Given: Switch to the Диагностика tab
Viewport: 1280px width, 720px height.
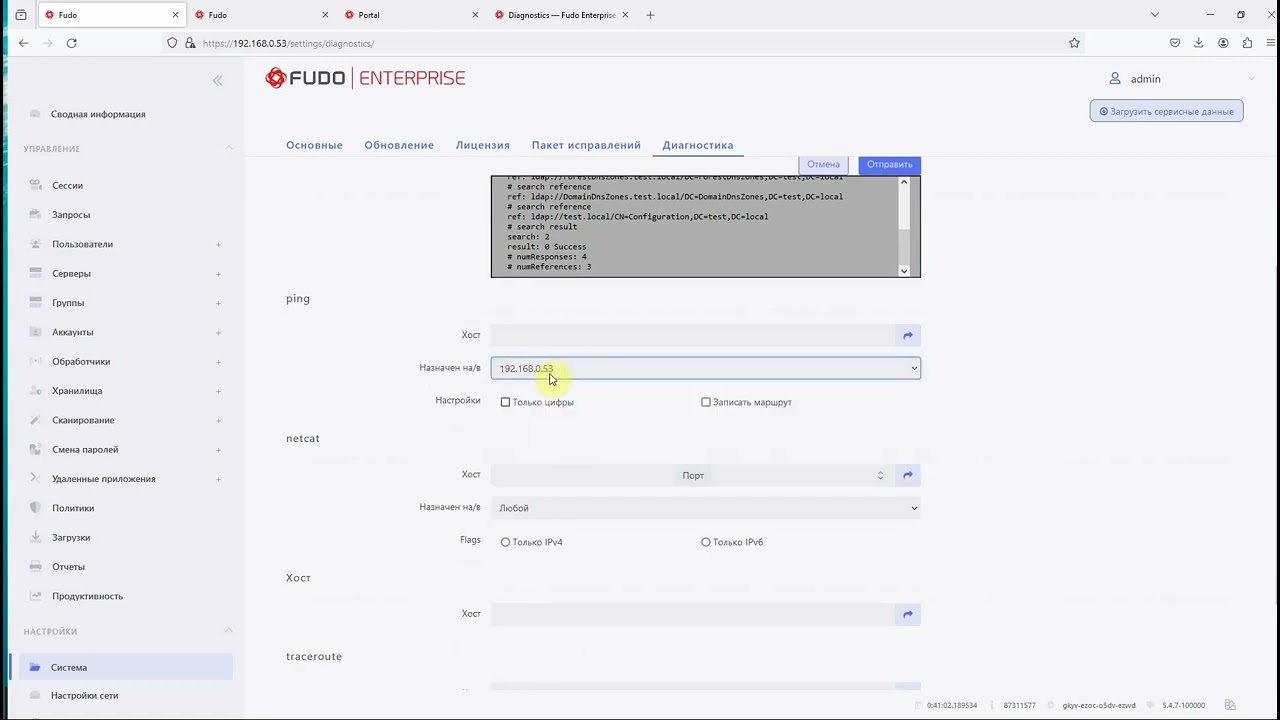Looking at the screenshot, I should 698,145.
